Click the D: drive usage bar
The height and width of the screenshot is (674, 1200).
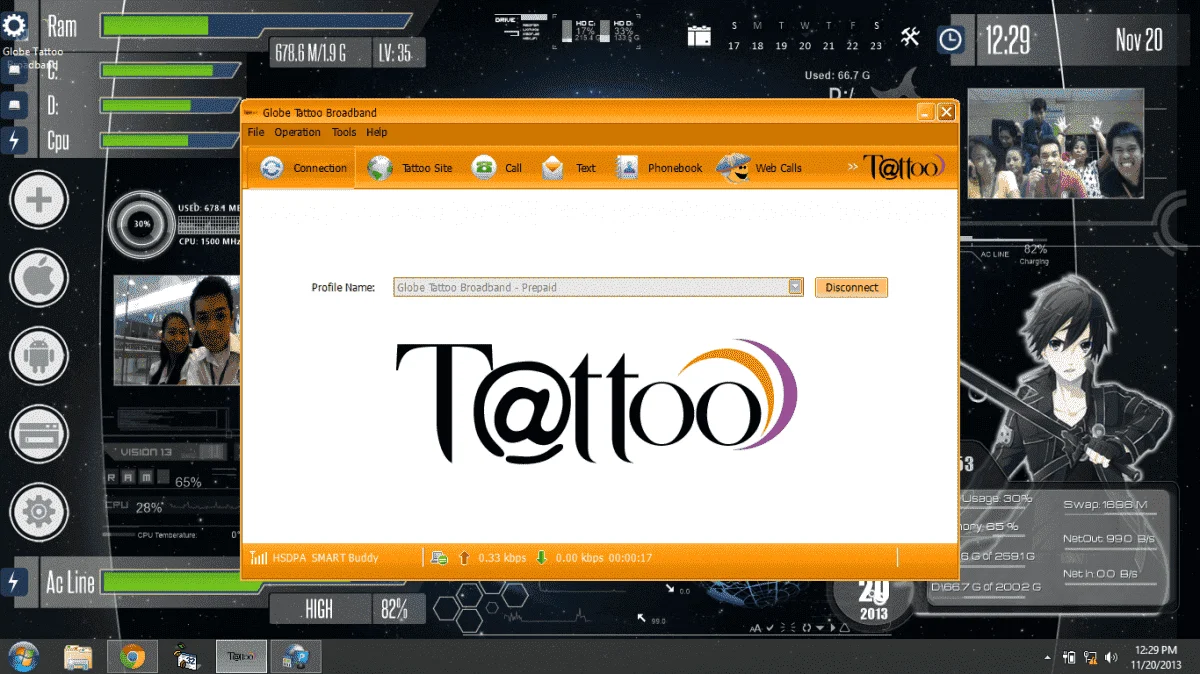171,105
